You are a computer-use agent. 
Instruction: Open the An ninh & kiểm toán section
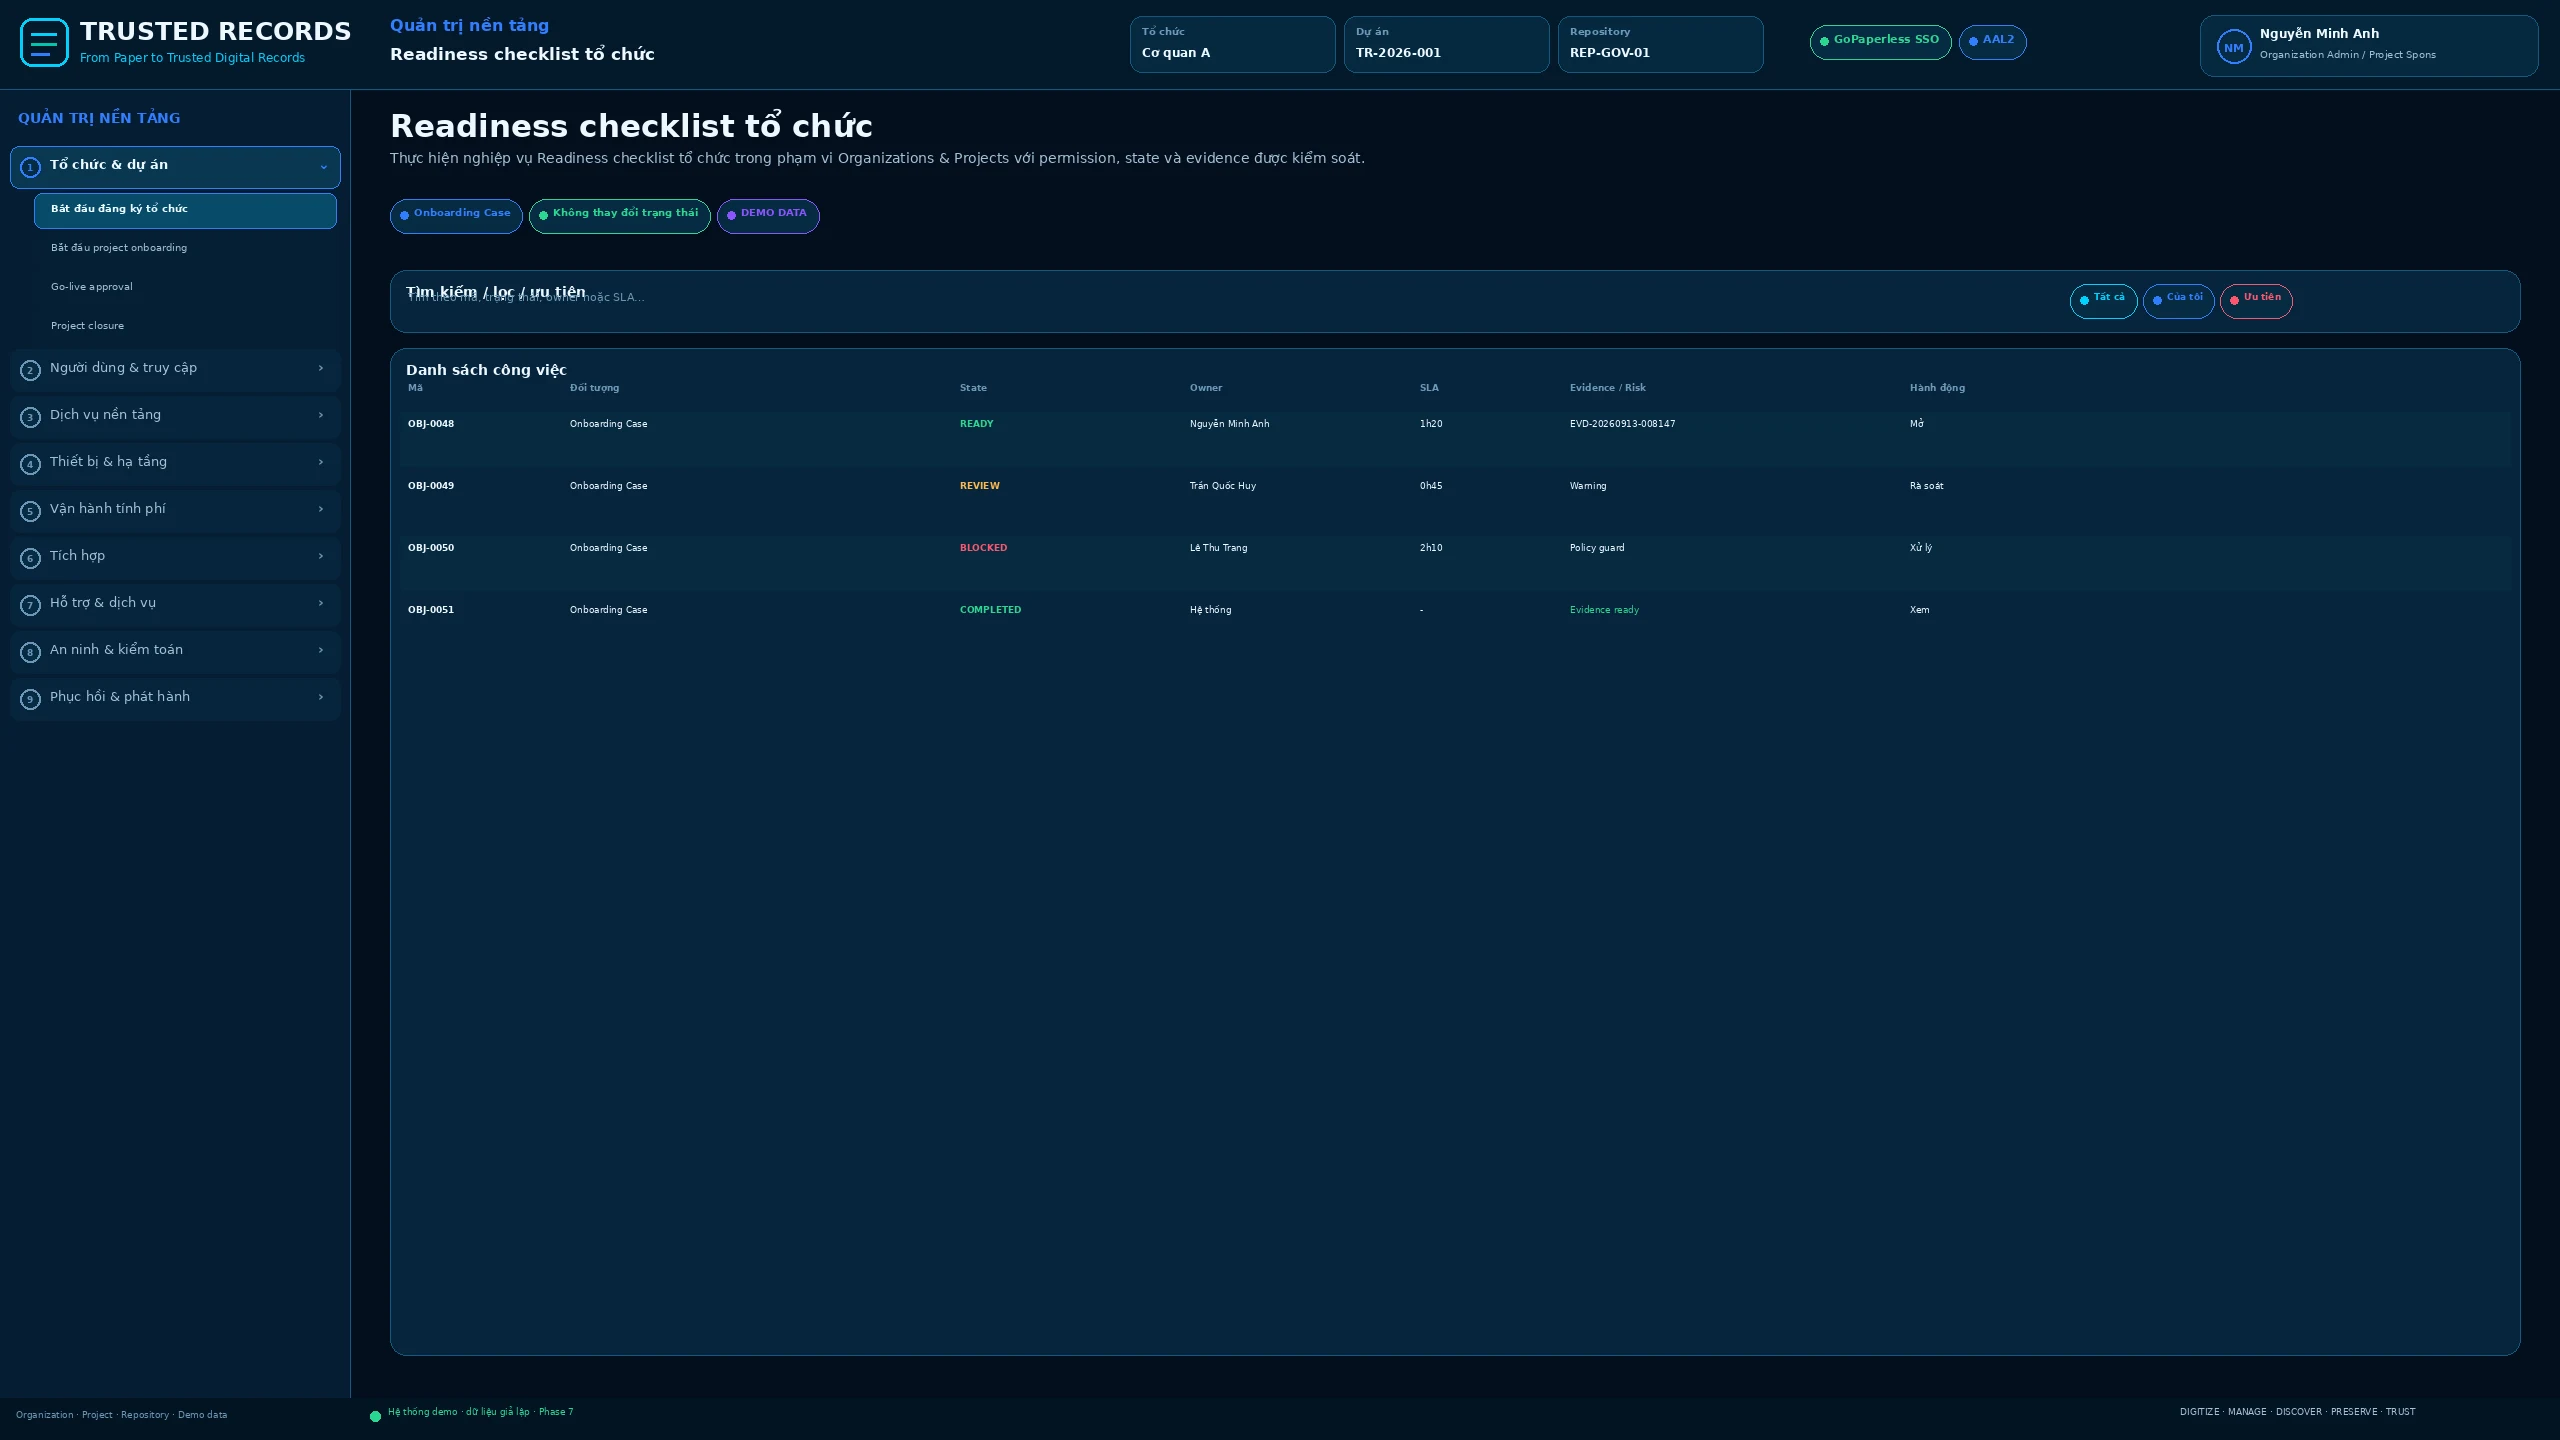tap(175, 652)
